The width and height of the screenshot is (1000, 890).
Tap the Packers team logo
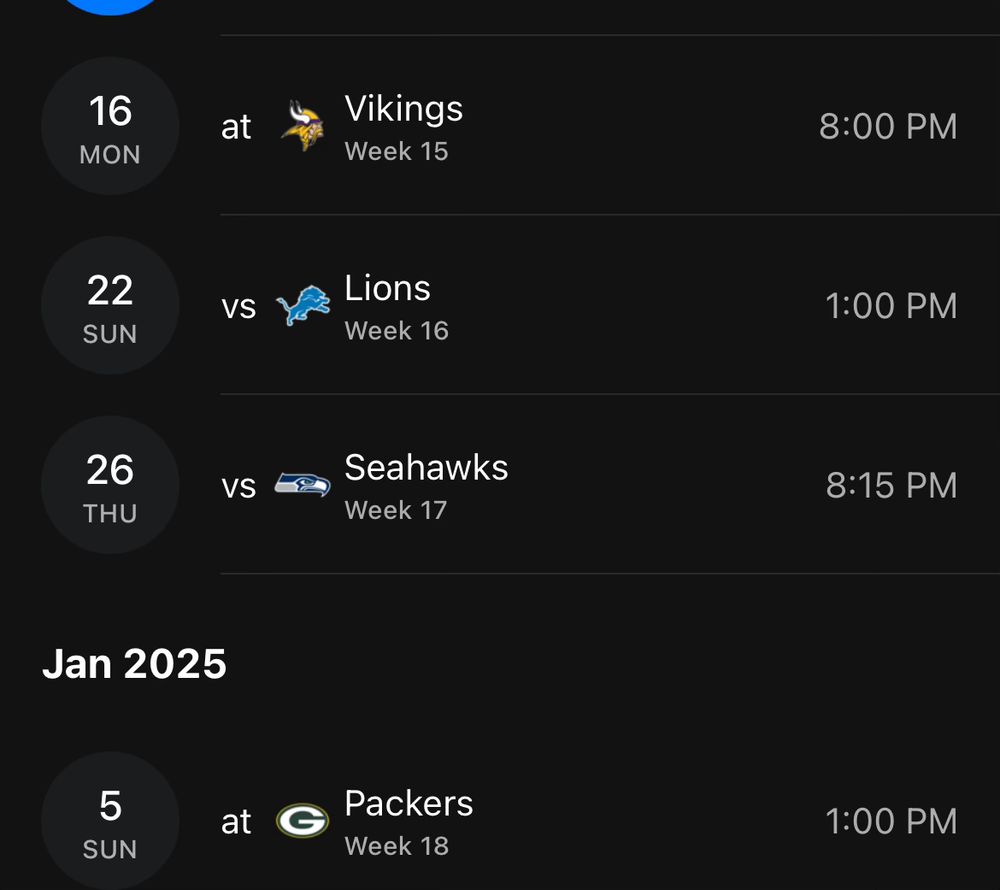tap(302, 821)
